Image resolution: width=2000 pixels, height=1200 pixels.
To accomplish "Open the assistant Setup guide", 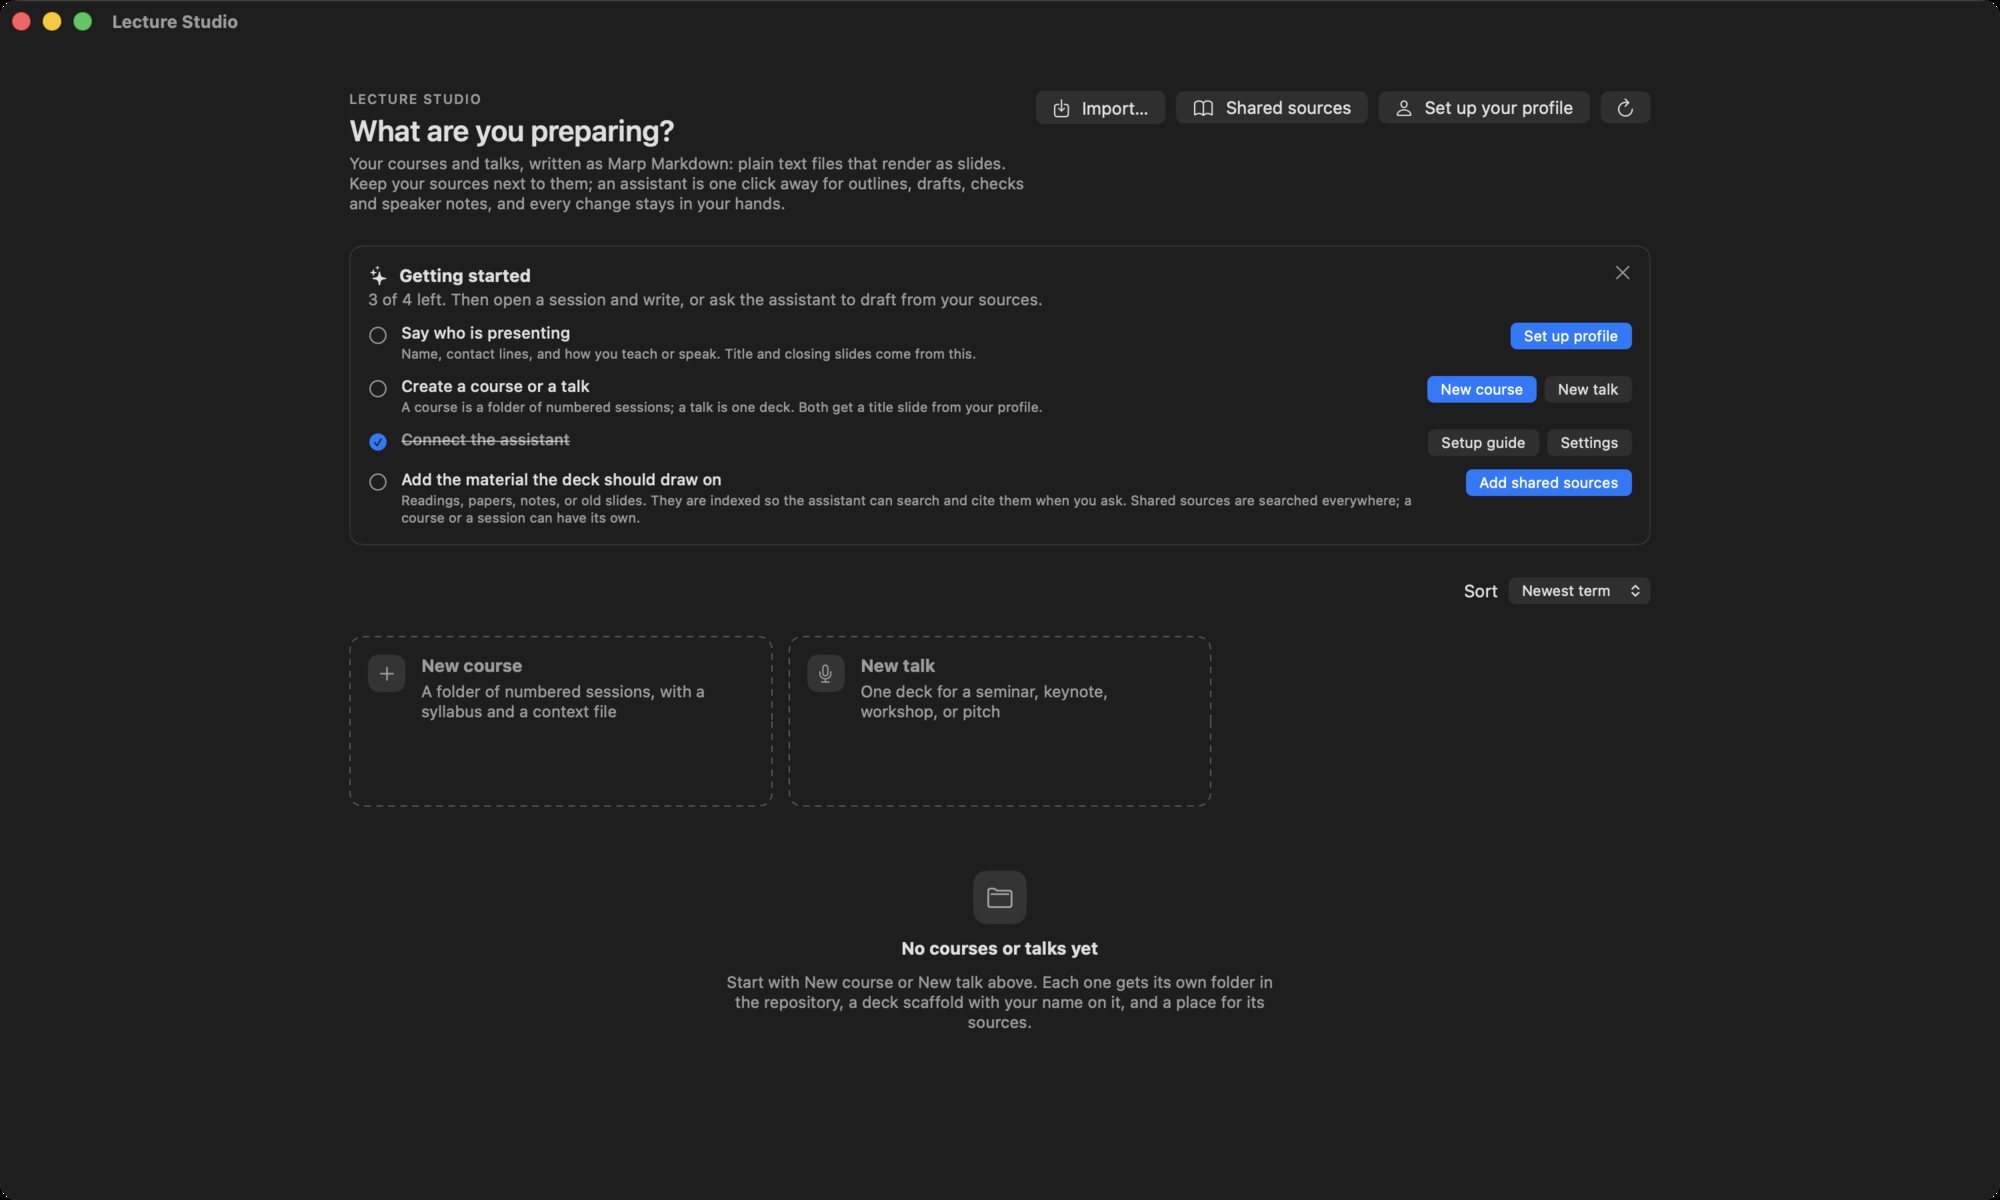I will pyautogui.click(x=1483, y=443).
